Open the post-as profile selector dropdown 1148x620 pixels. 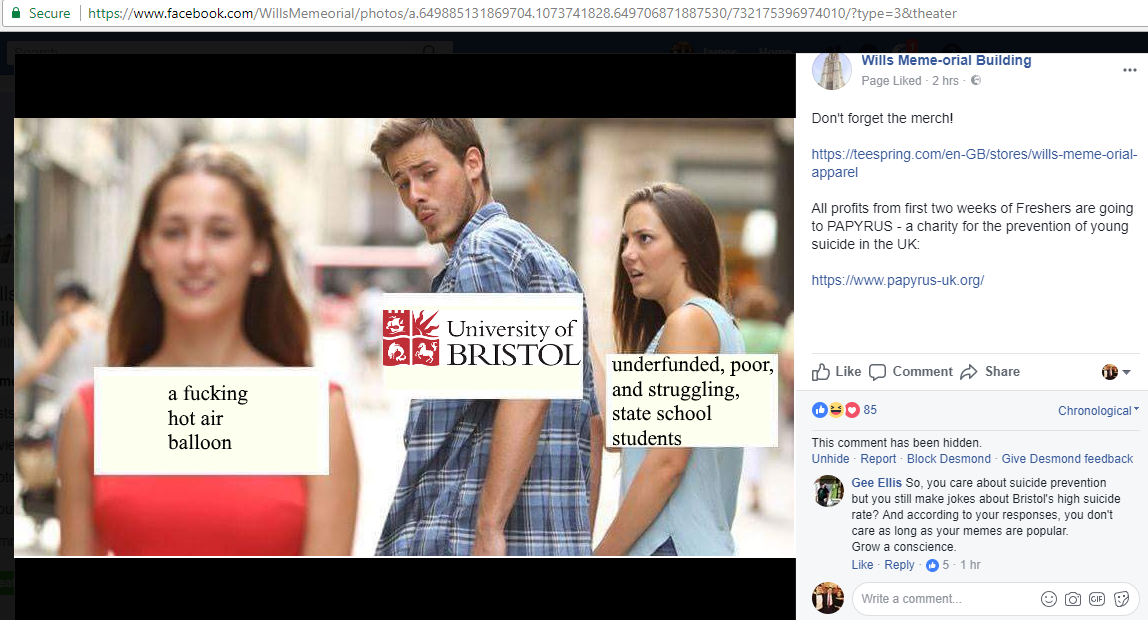pos(1117,372)
